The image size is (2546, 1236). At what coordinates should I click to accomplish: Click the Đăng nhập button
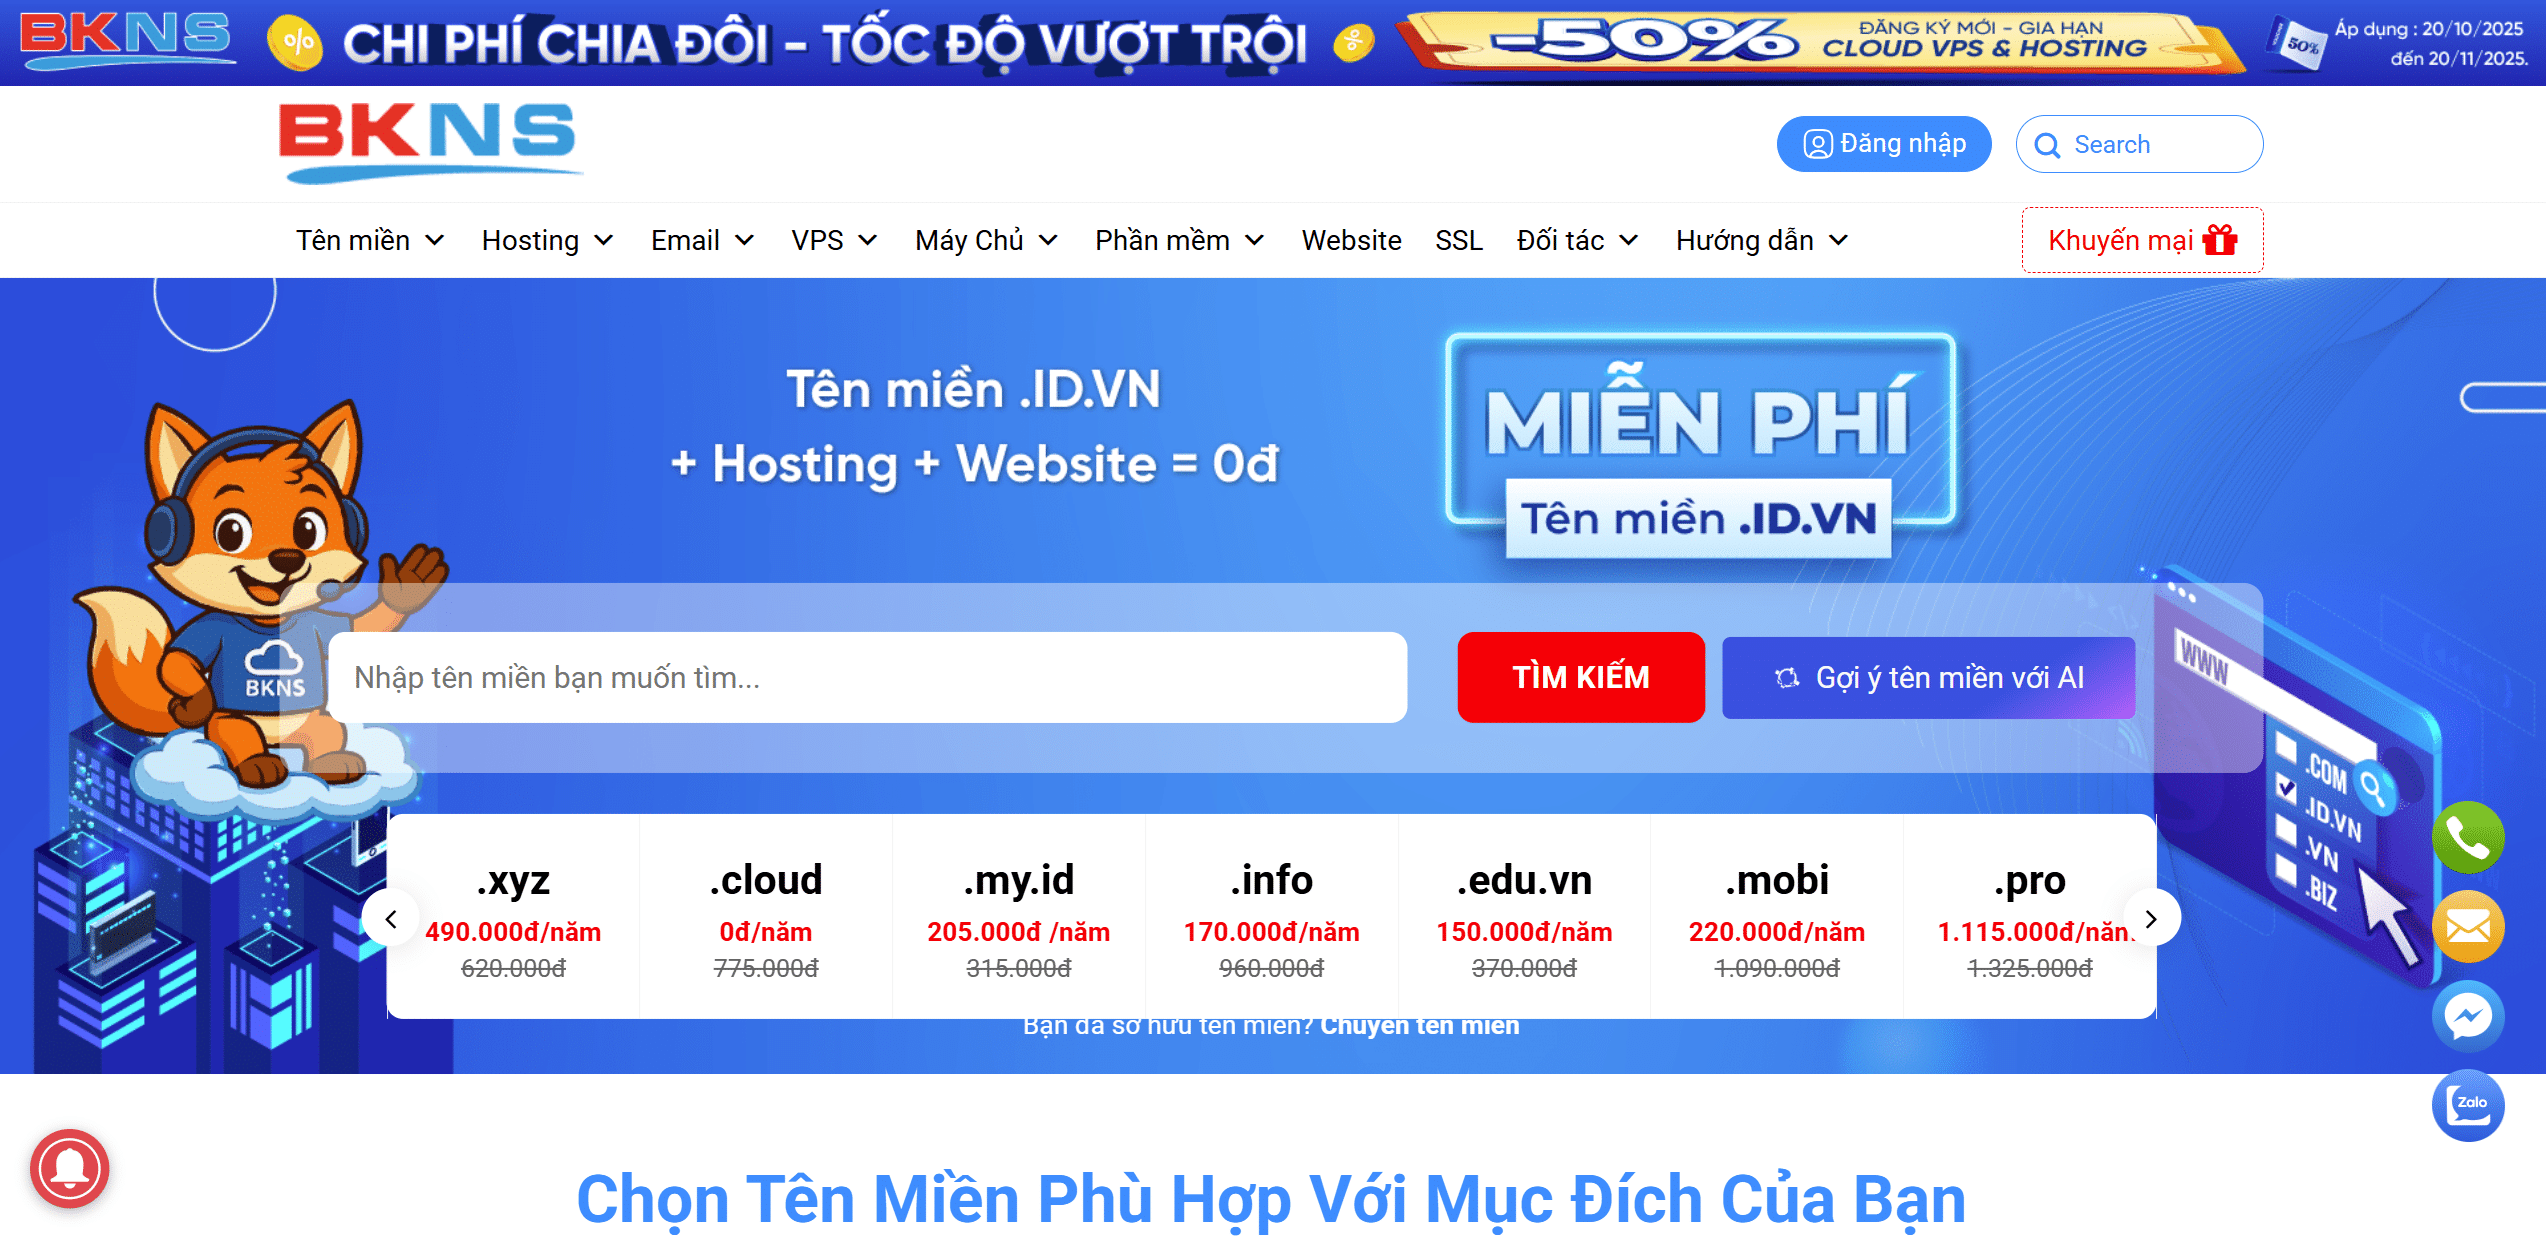click(x=1883, y=143)
